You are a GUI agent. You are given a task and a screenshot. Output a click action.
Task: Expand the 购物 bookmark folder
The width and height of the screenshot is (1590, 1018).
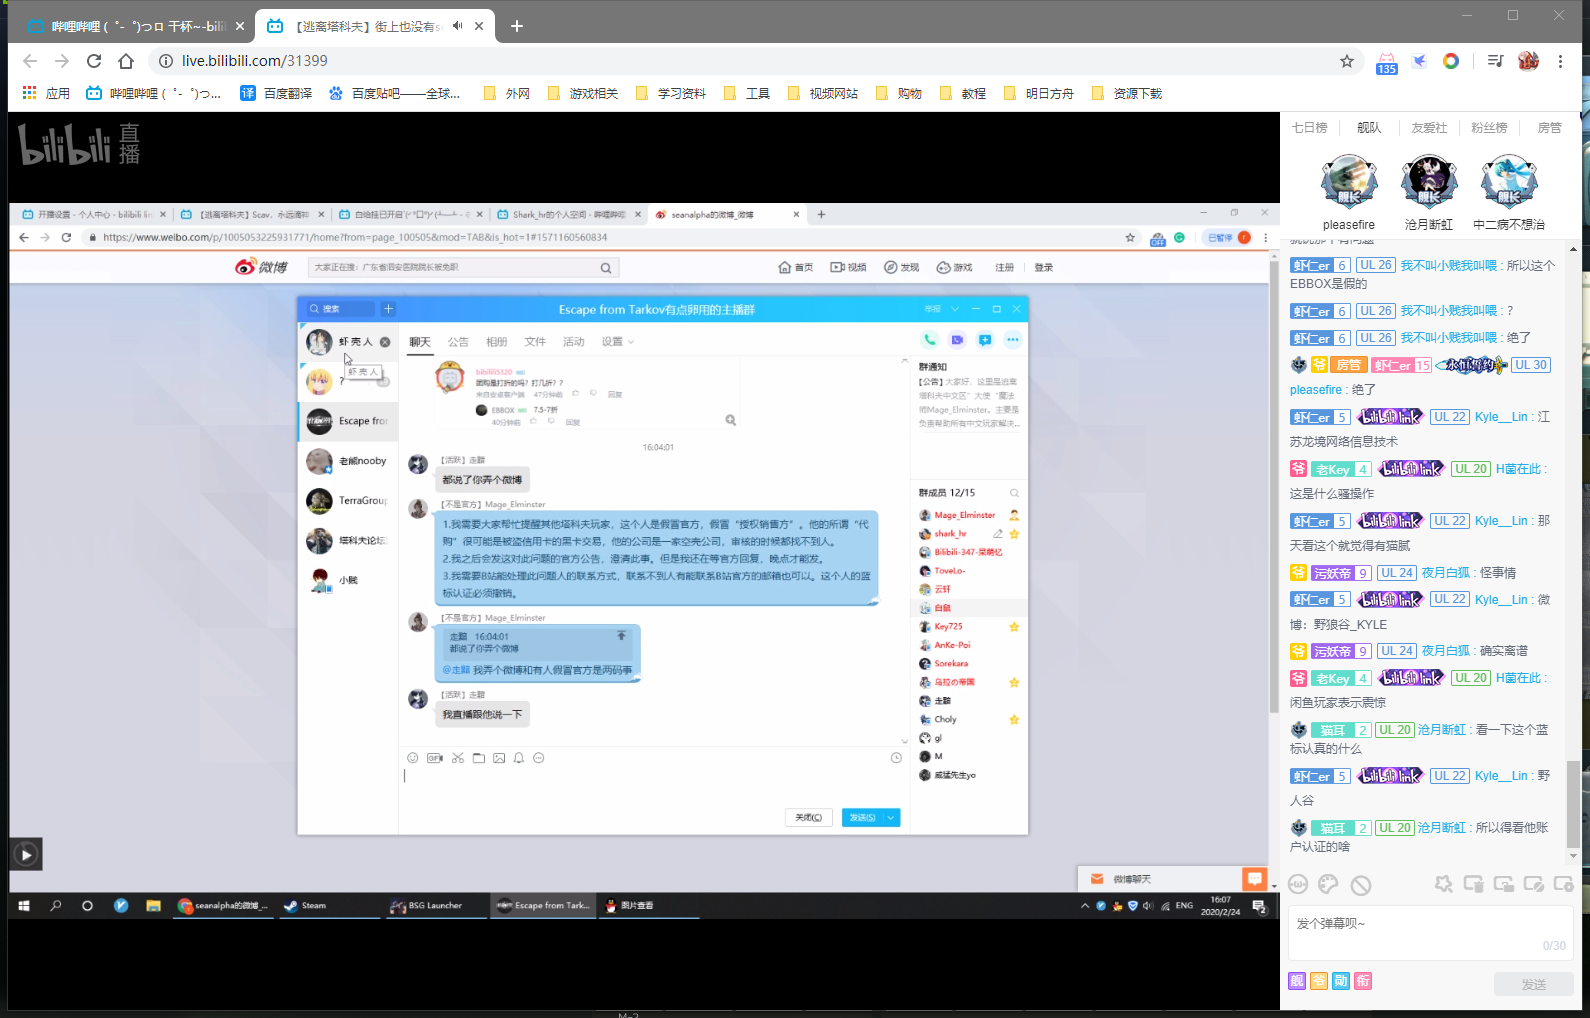coord(898,93)
